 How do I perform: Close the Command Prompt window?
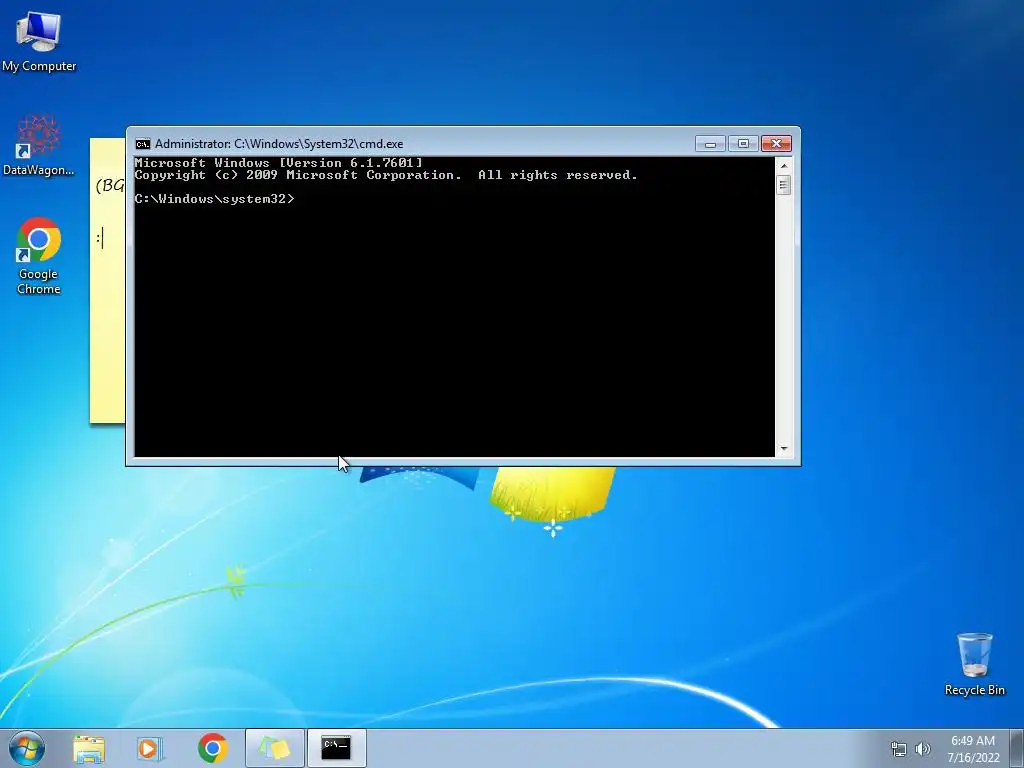tap(776, 144)
